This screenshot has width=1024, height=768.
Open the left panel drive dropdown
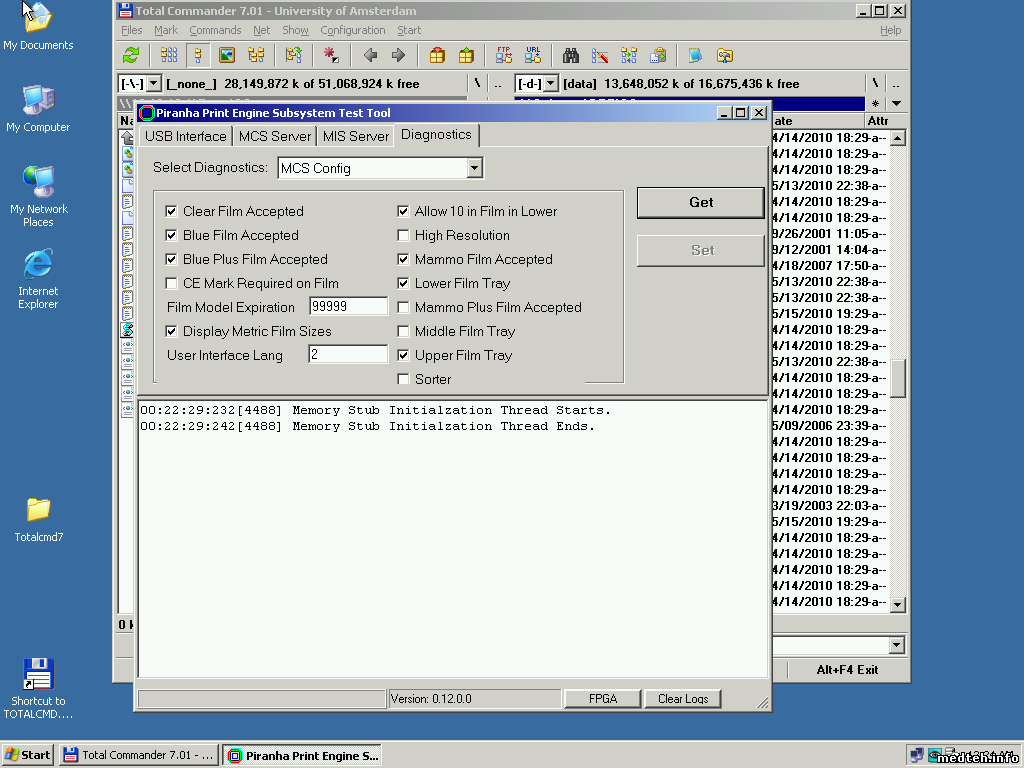153,84
